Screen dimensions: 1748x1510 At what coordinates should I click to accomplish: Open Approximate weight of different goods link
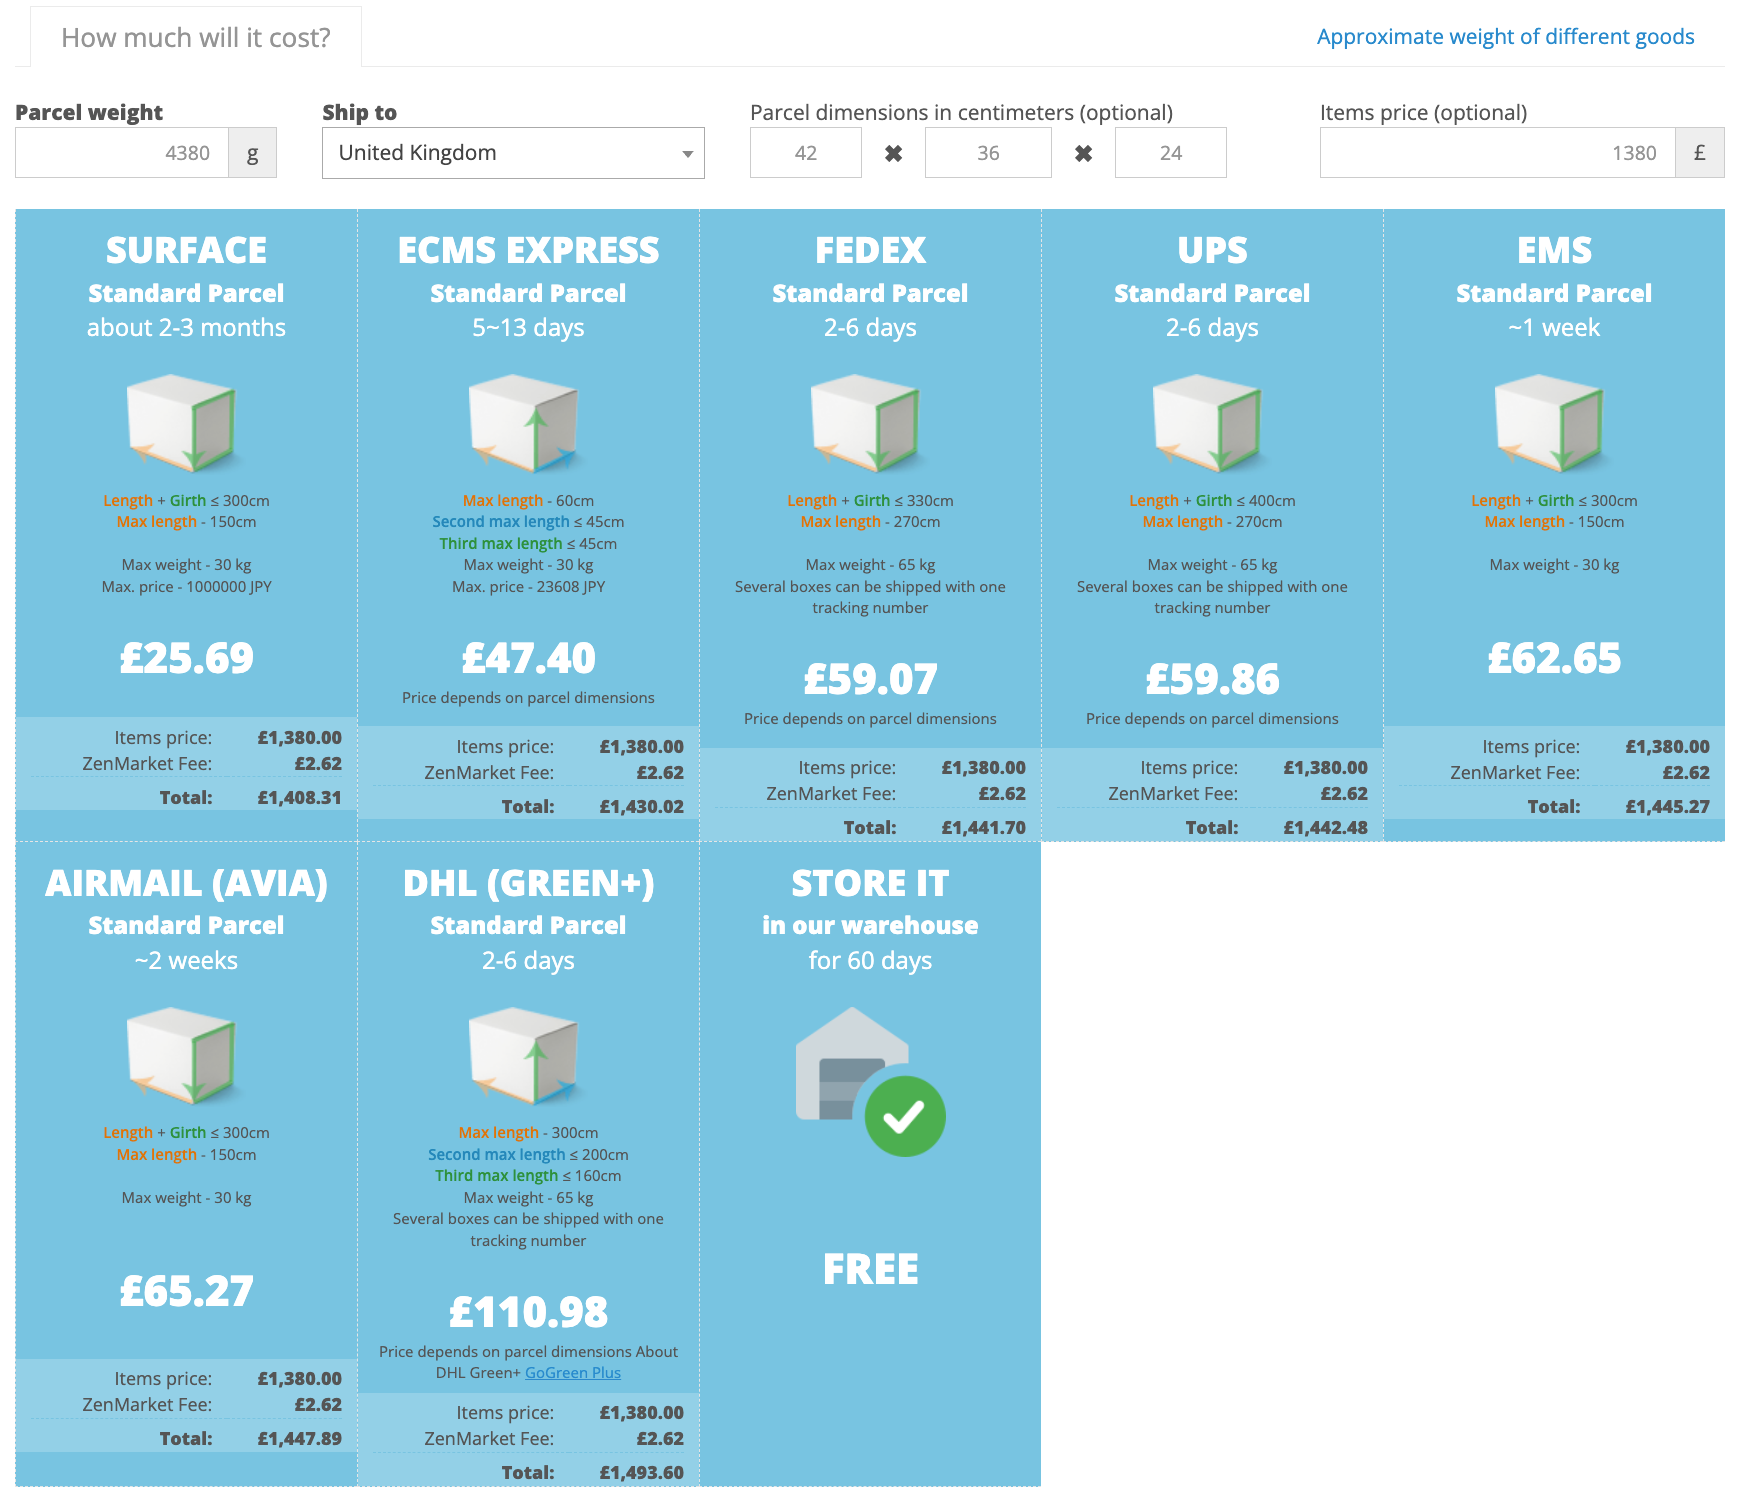point(1505,37)
